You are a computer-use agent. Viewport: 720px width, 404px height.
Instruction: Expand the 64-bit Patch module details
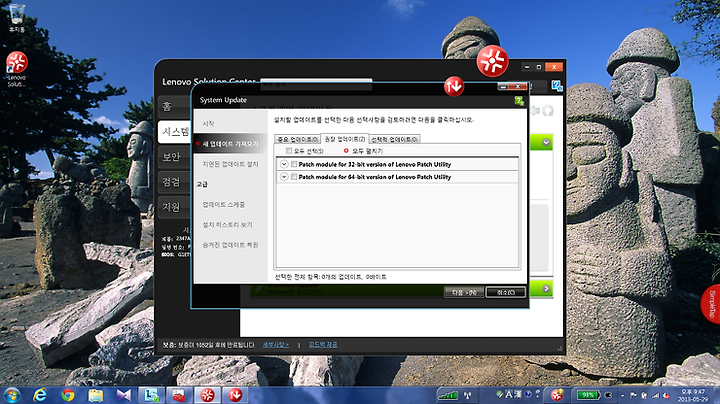(284, 177)
